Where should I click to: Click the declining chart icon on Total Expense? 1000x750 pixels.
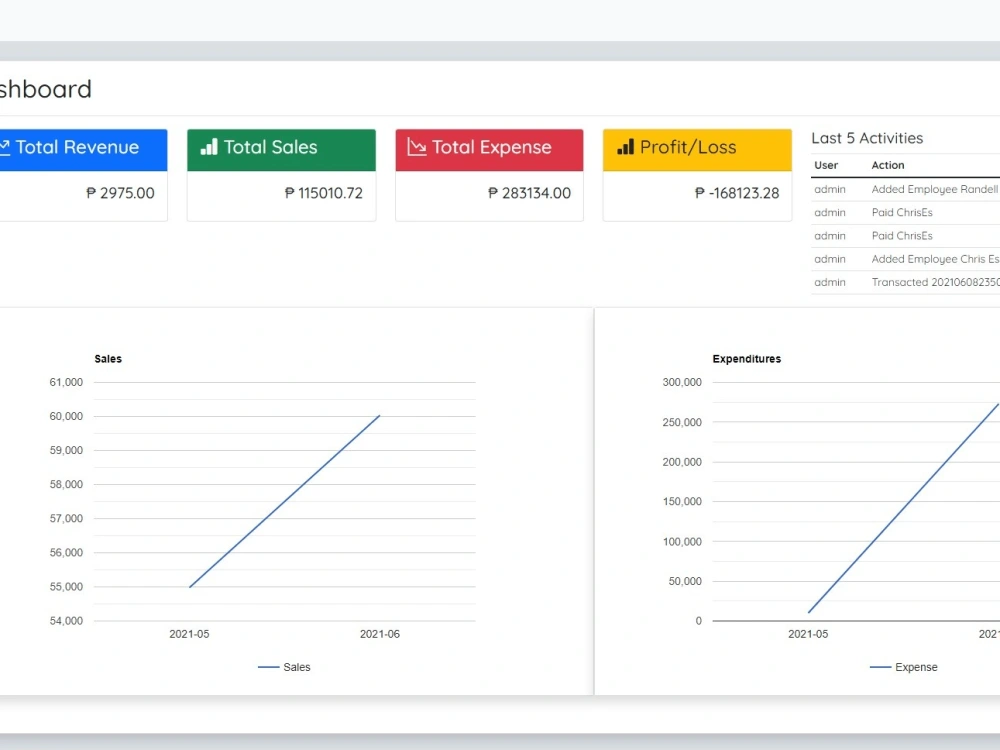click(x=416, y=147)
